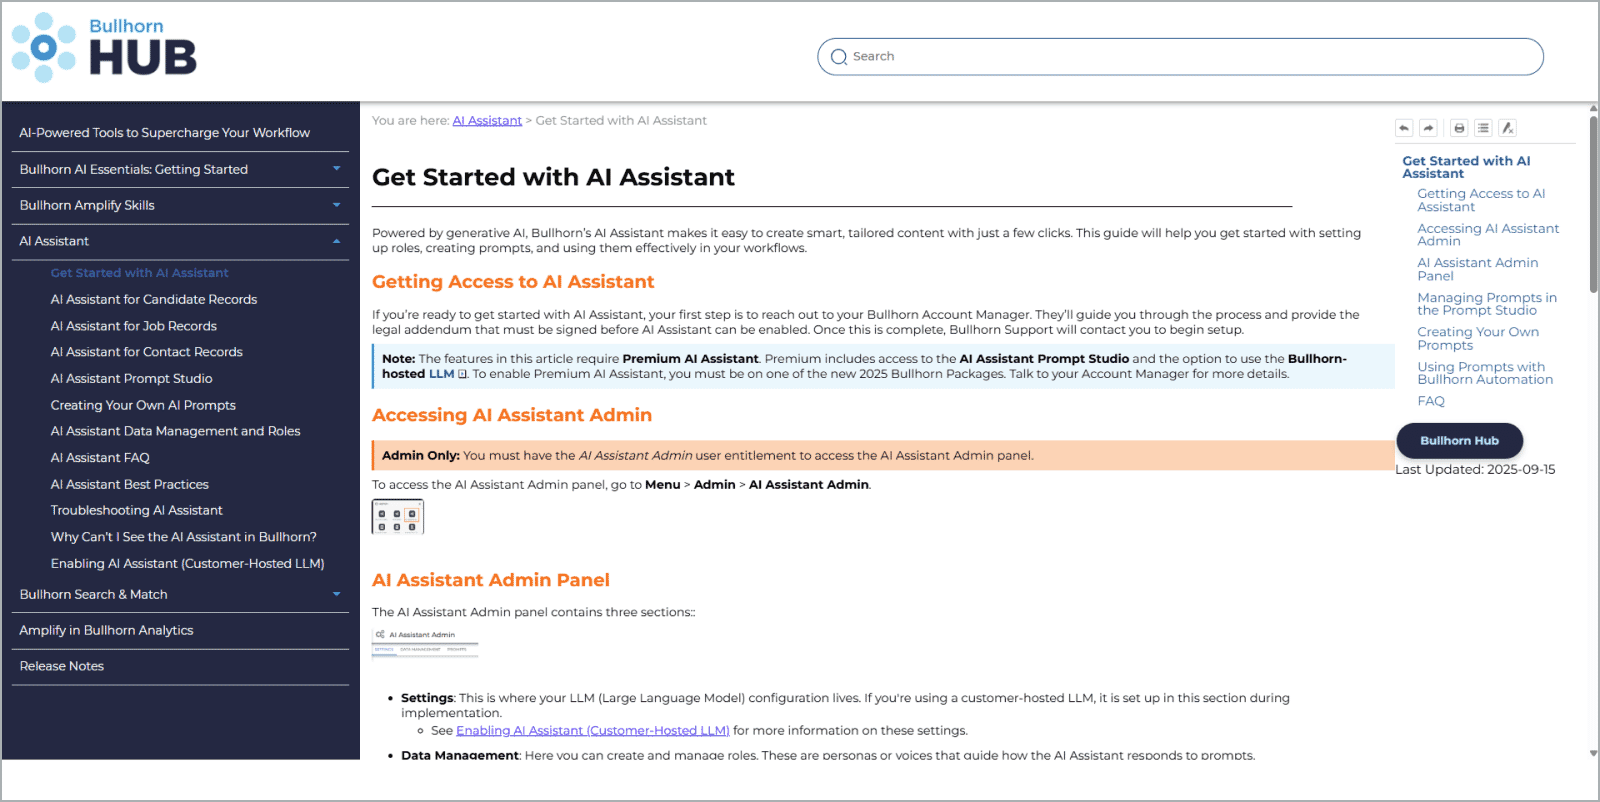Collapse the AI Assistant section

338,241
